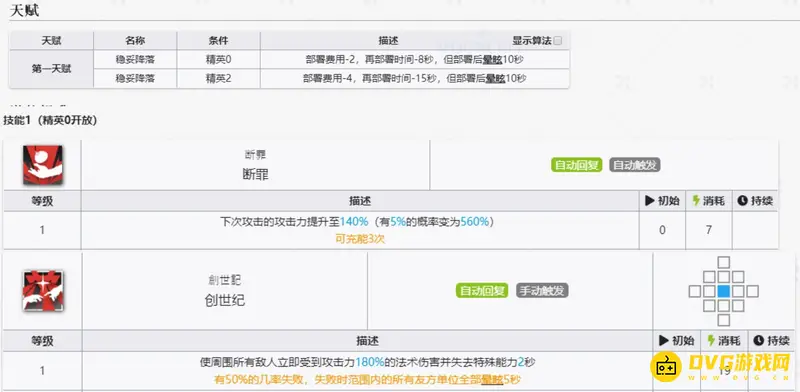Click the 天赋 section heading
This screenshot has height=392, width=800.
click(x=24, y=10)
